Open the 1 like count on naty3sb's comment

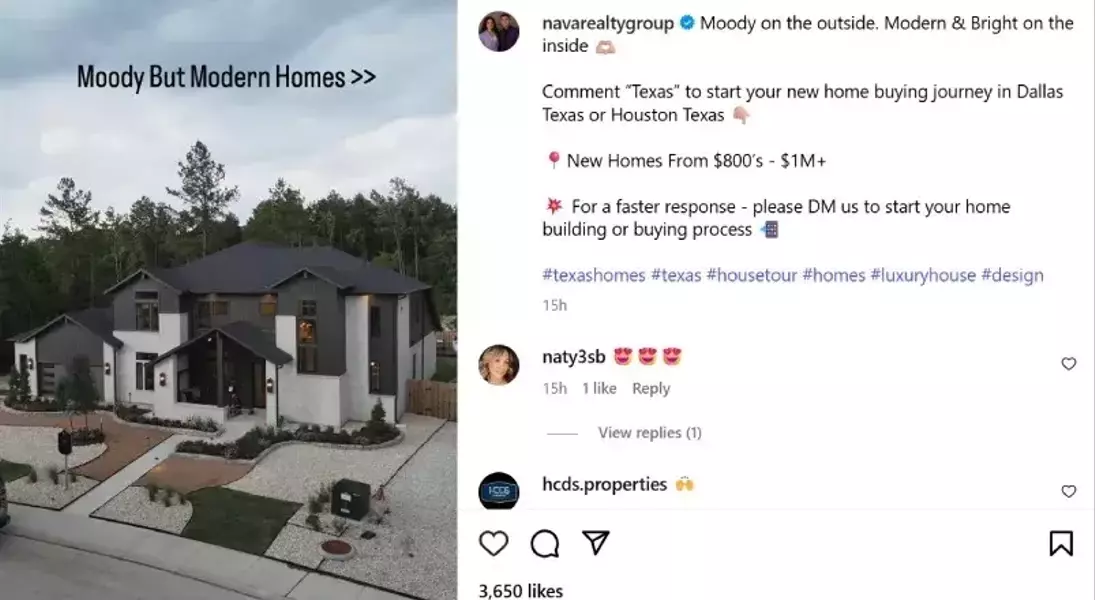point(599,388)
